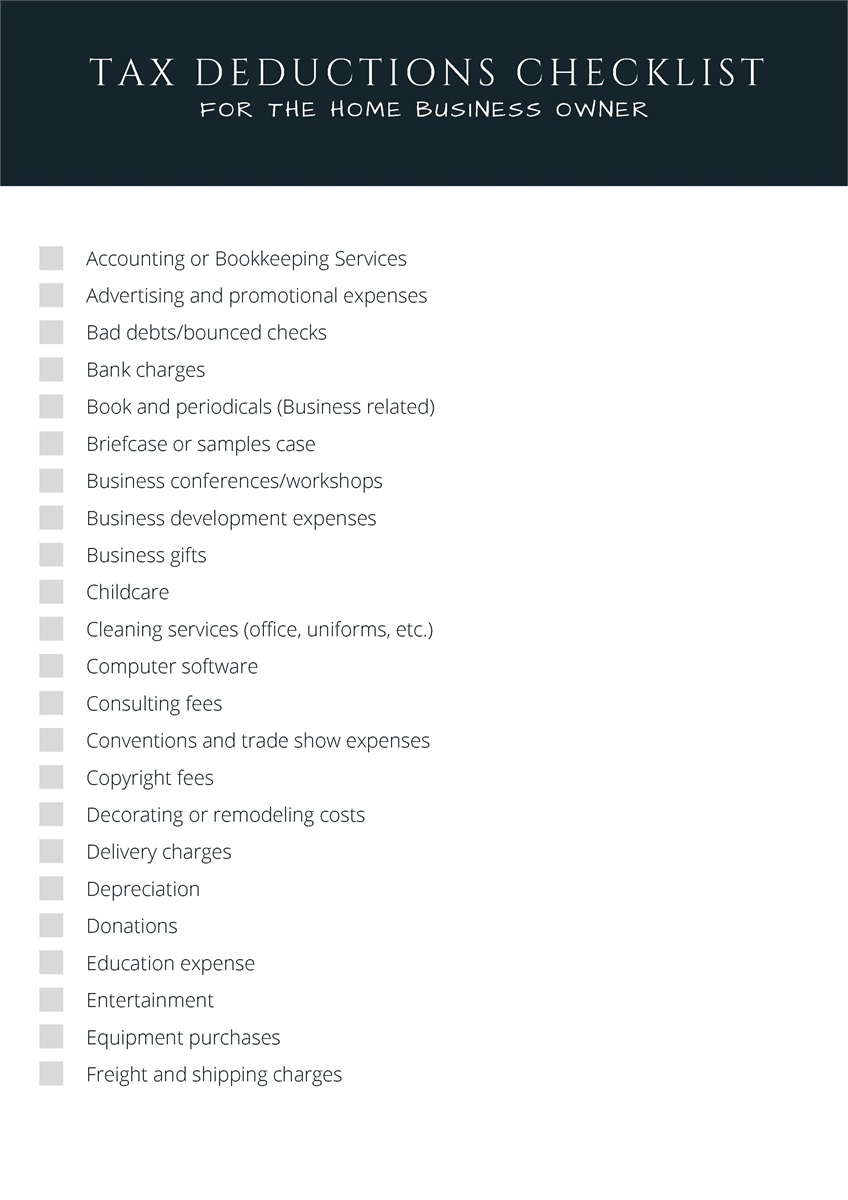This screenshot has width=848, height=1200.
Task: Click the Tax Deductions Checklist title
Action: (x=426, y=72)
